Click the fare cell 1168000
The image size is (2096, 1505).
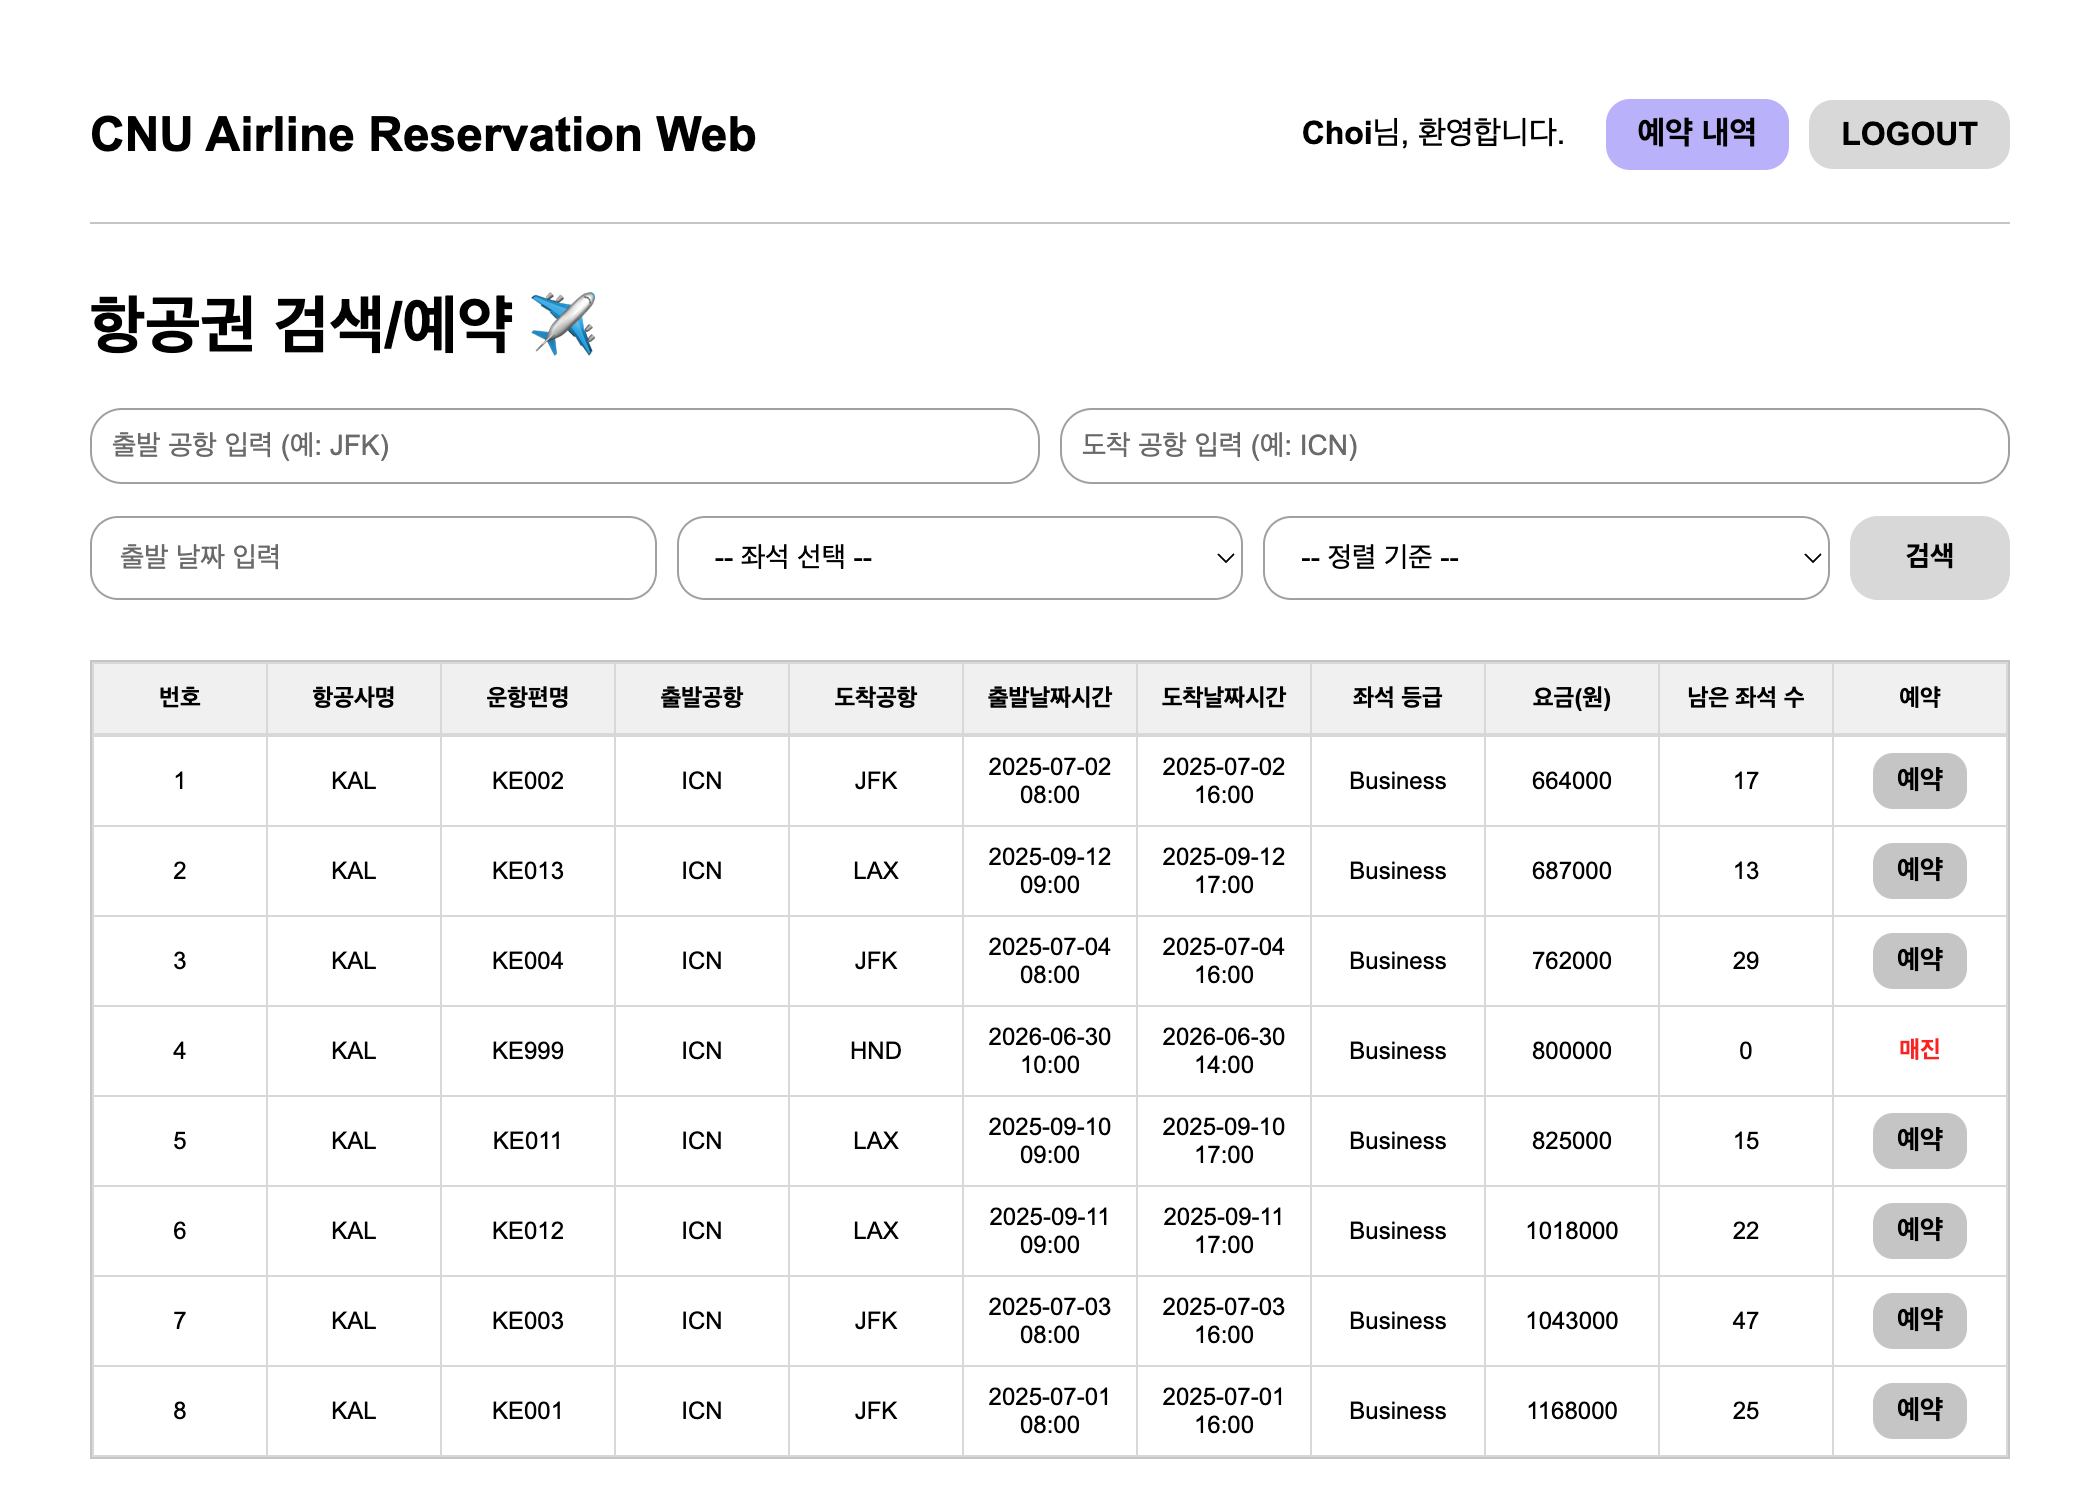pos(1572,1411)
